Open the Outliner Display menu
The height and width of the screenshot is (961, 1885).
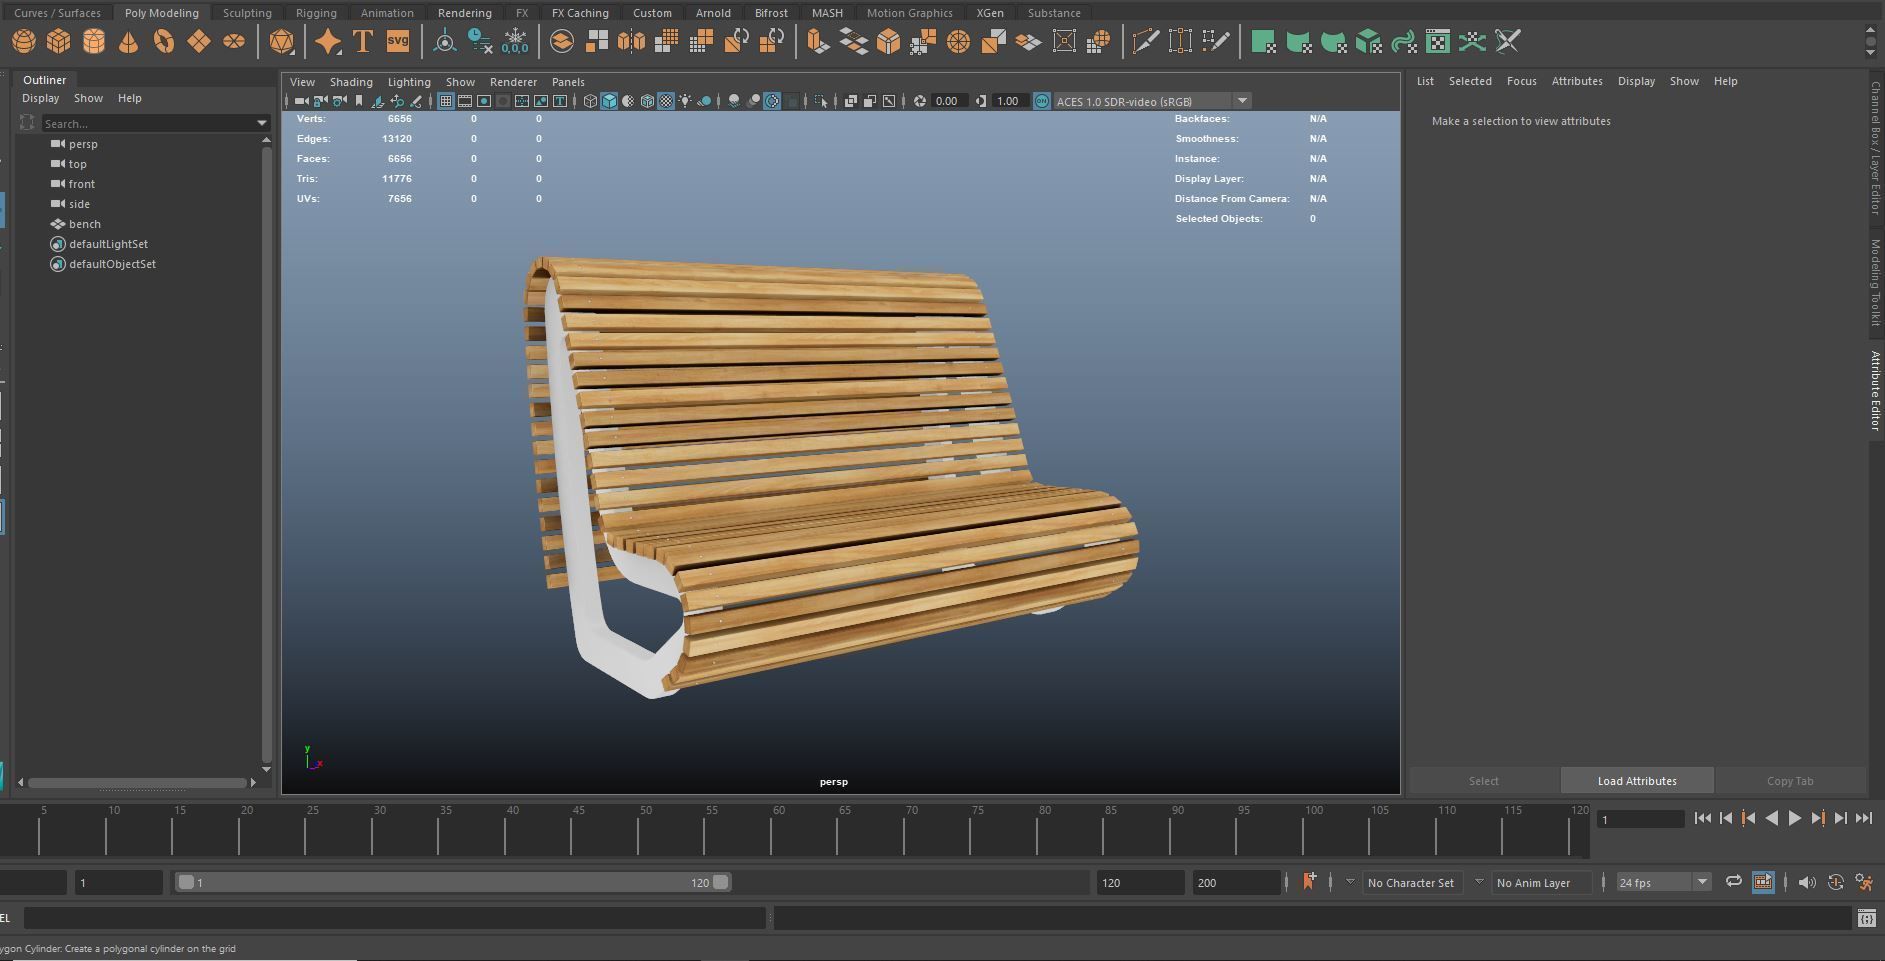(40, 98)
